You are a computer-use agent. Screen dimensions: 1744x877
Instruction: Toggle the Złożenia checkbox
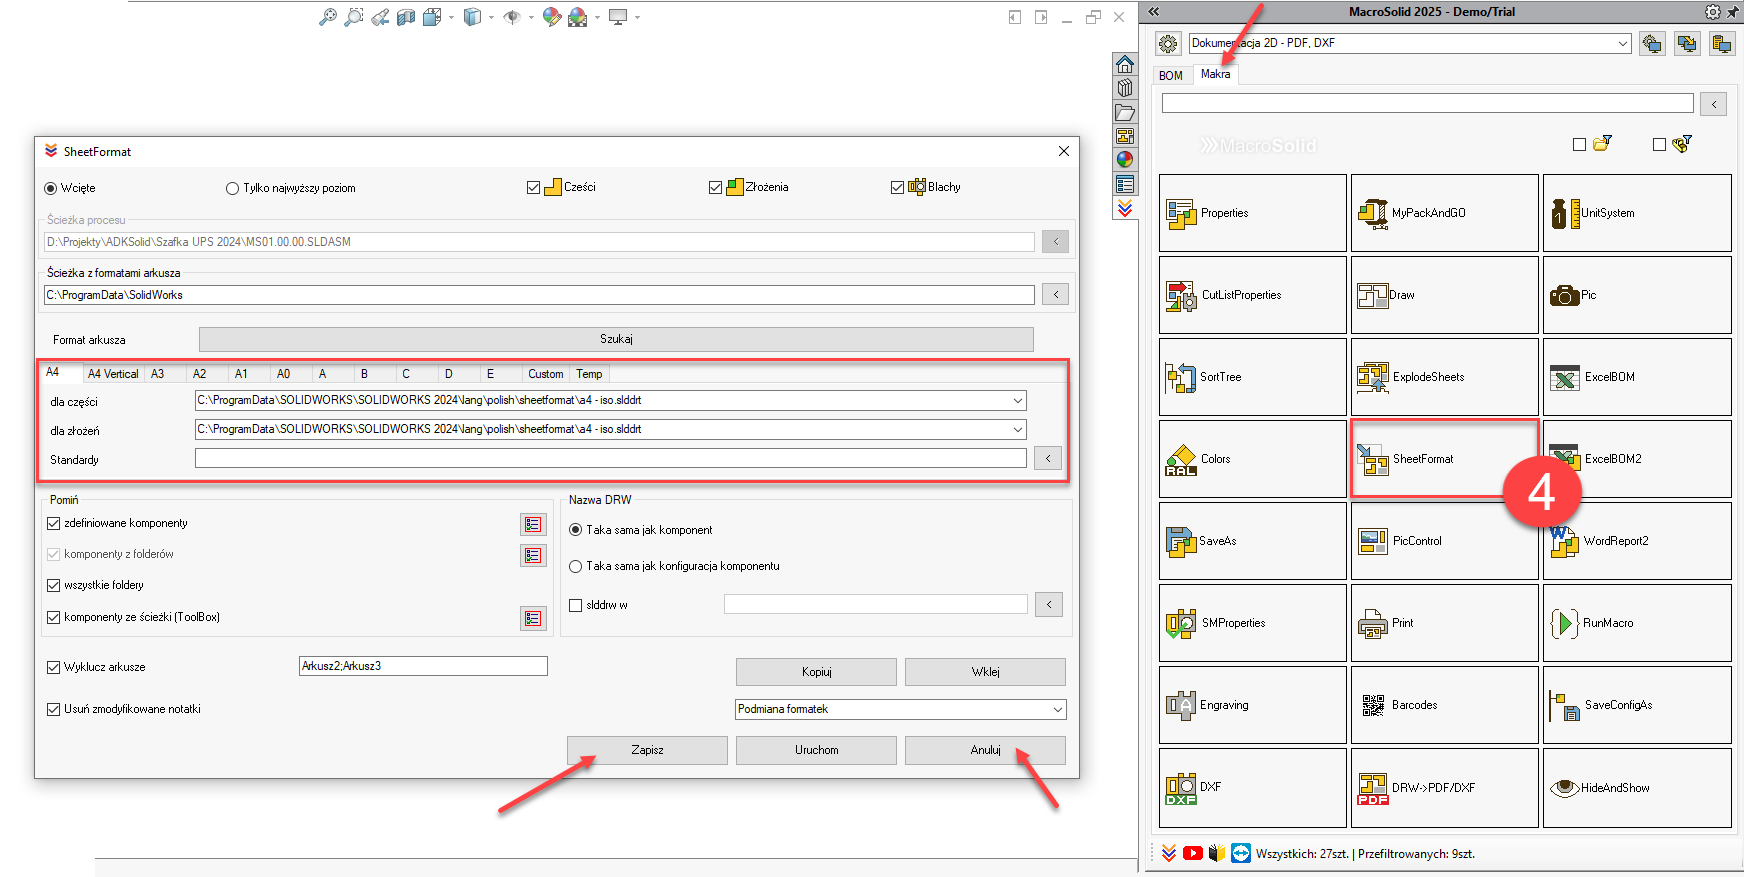[x=715, y=187]
